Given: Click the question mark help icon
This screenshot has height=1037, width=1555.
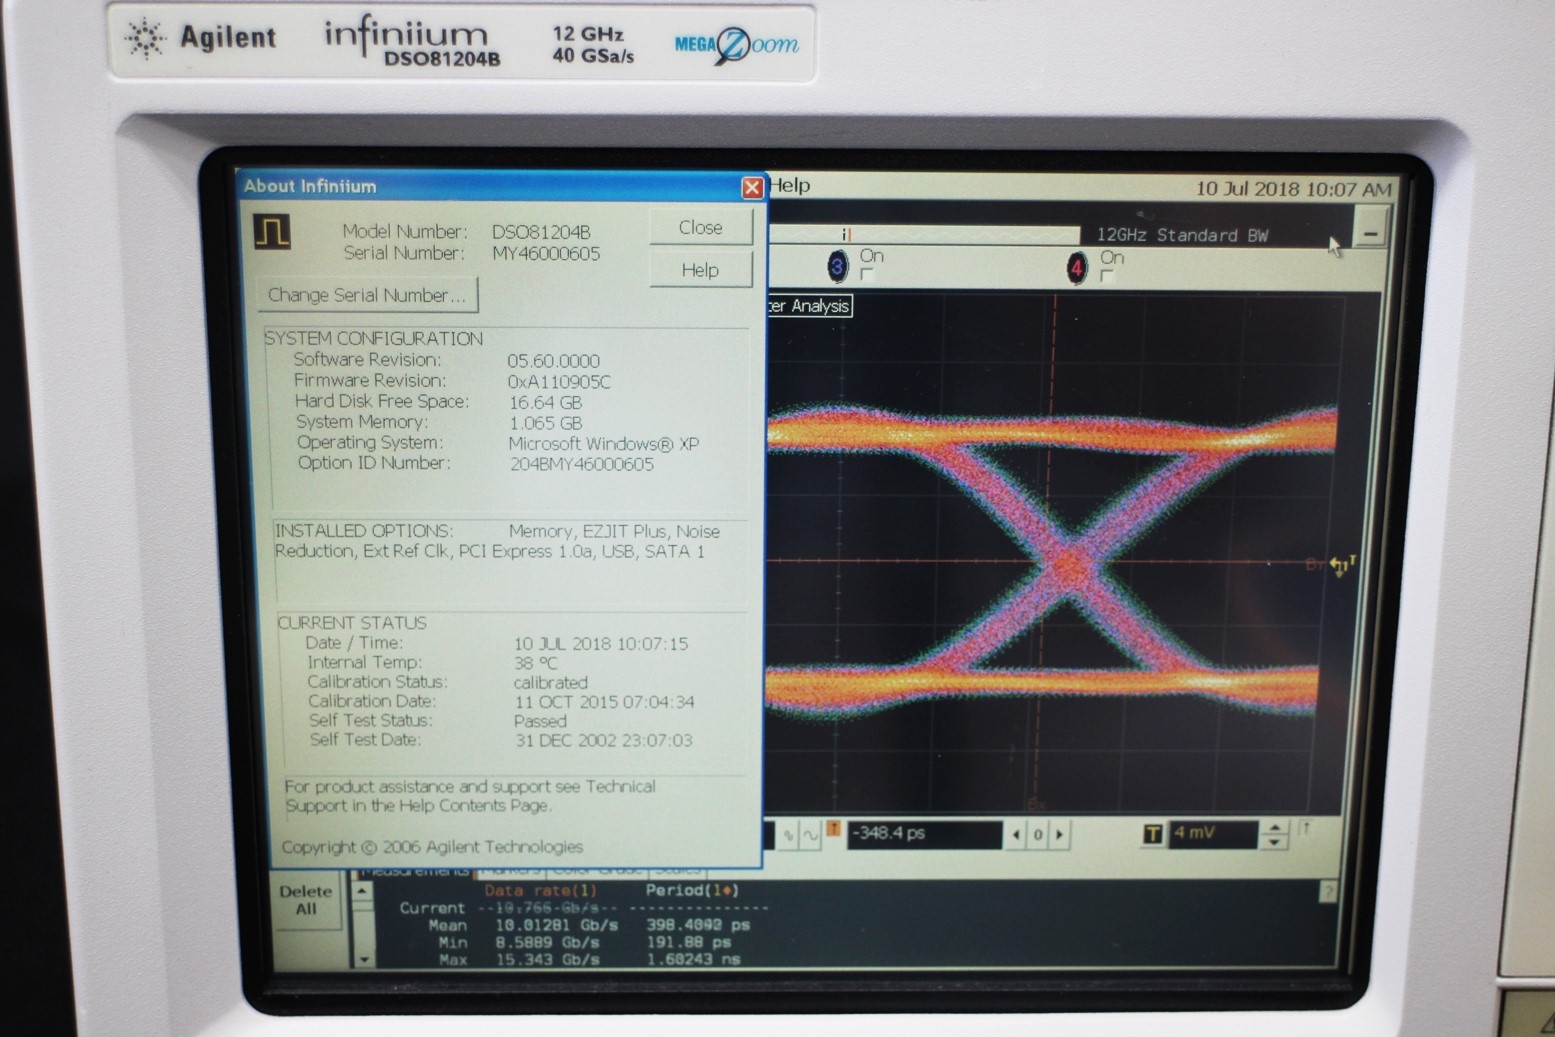Looking at the screenshot, I should pos(1327,891).
